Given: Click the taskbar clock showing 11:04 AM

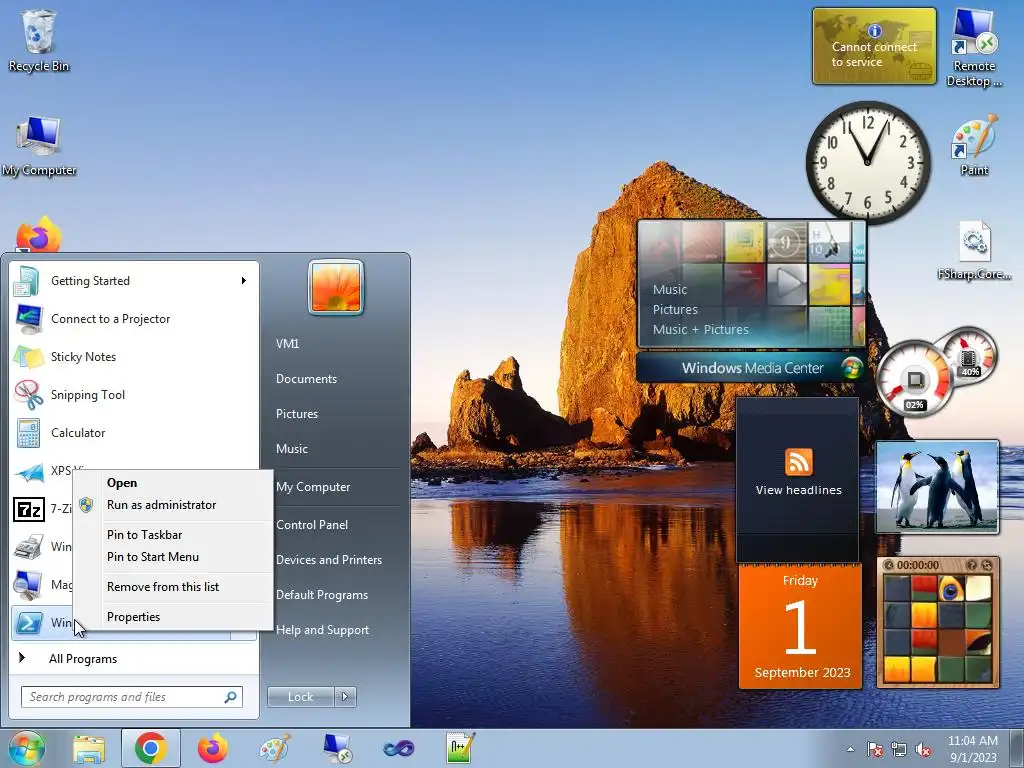Looking at the screenshot, I should (972, 749).
